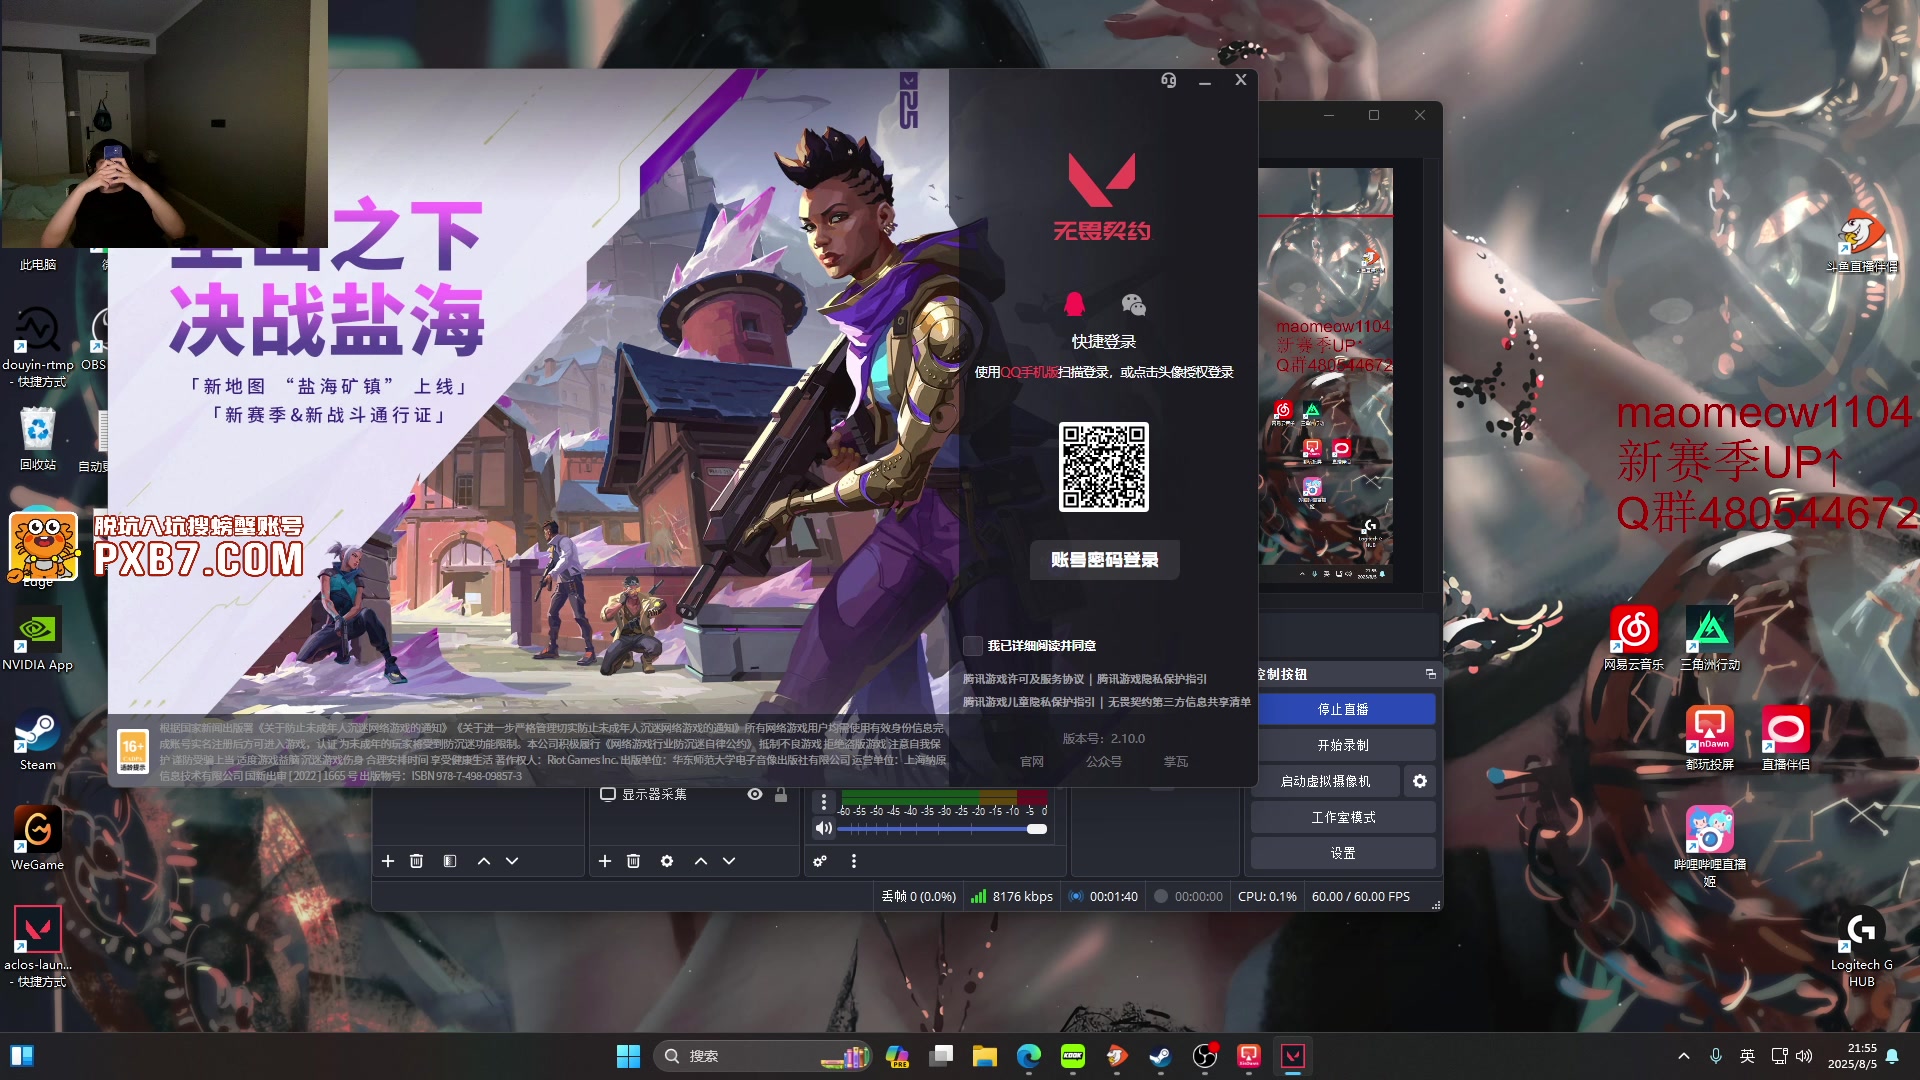Open the WeGame desktop shortcut
Screen dimensions: 1920x1080
[x=38, y=840]
